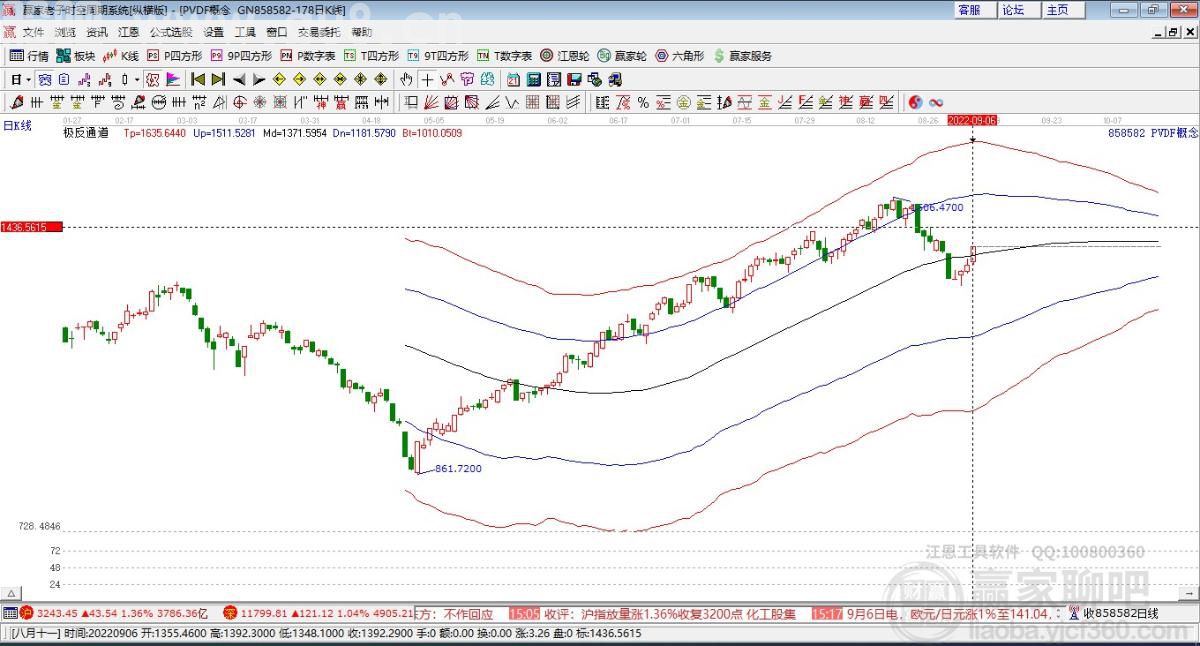Open the 交易委托 menu

[x=319, y=32]
